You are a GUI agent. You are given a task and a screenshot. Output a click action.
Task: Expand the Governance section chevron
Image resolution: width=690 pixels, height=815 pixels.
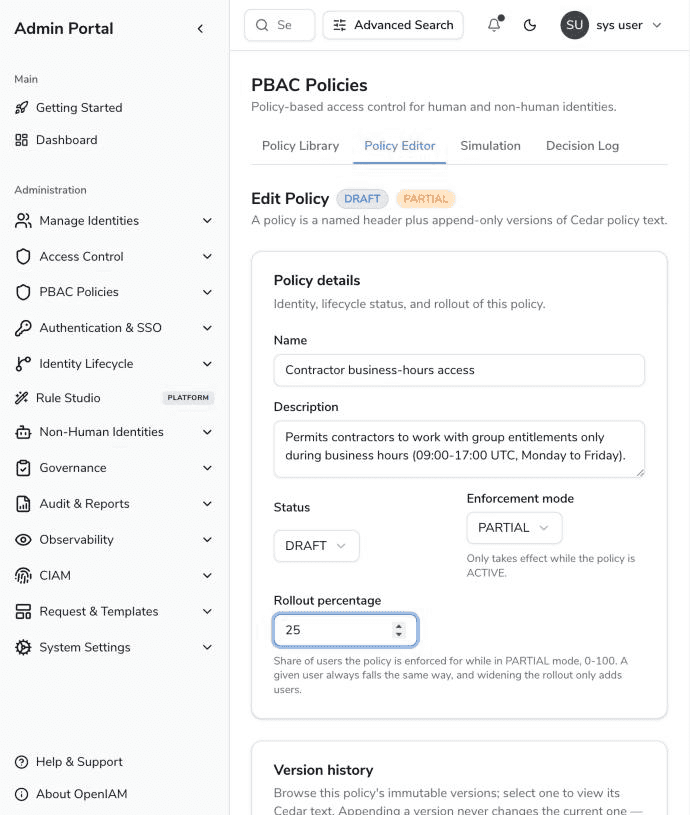coord(207,468)
